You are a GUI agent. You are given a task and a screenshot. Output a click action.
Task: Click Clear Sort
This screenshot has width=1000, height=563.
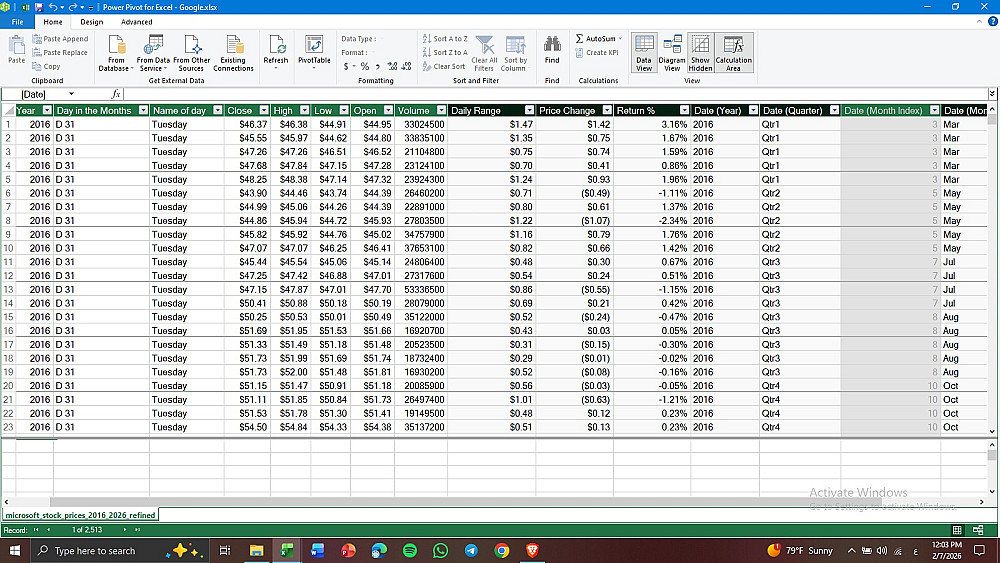(444, 66)
